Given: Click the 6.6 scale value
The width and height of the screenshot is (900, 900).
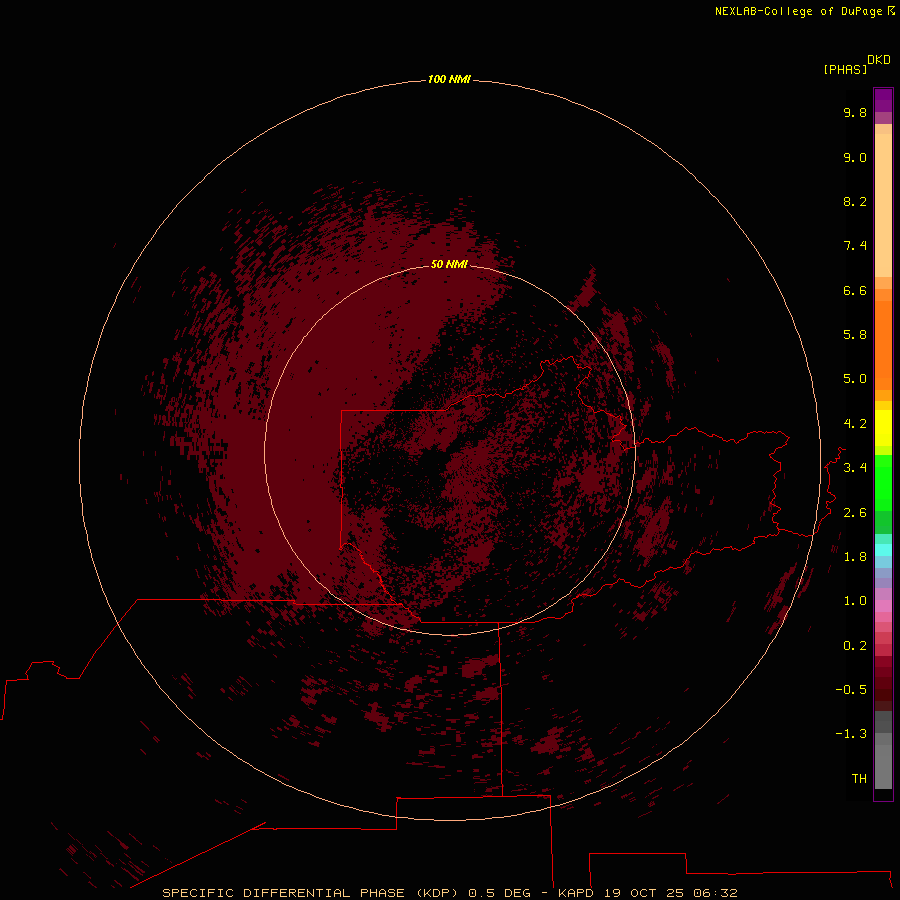Looking at the screenshot, I should click(x=855, y=290).
